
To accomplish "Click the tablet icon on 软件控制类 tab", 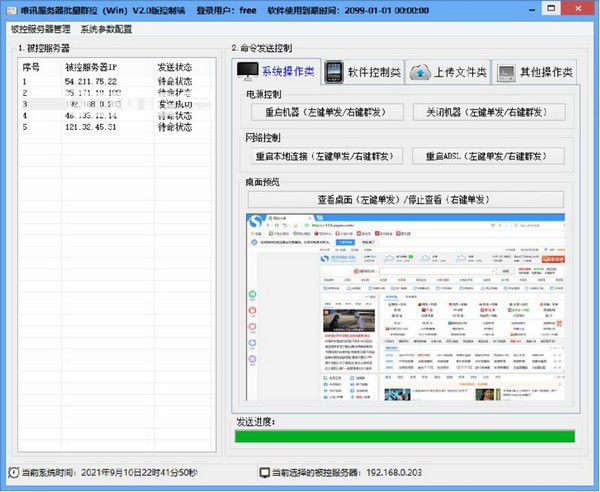I will click(334, 72).
